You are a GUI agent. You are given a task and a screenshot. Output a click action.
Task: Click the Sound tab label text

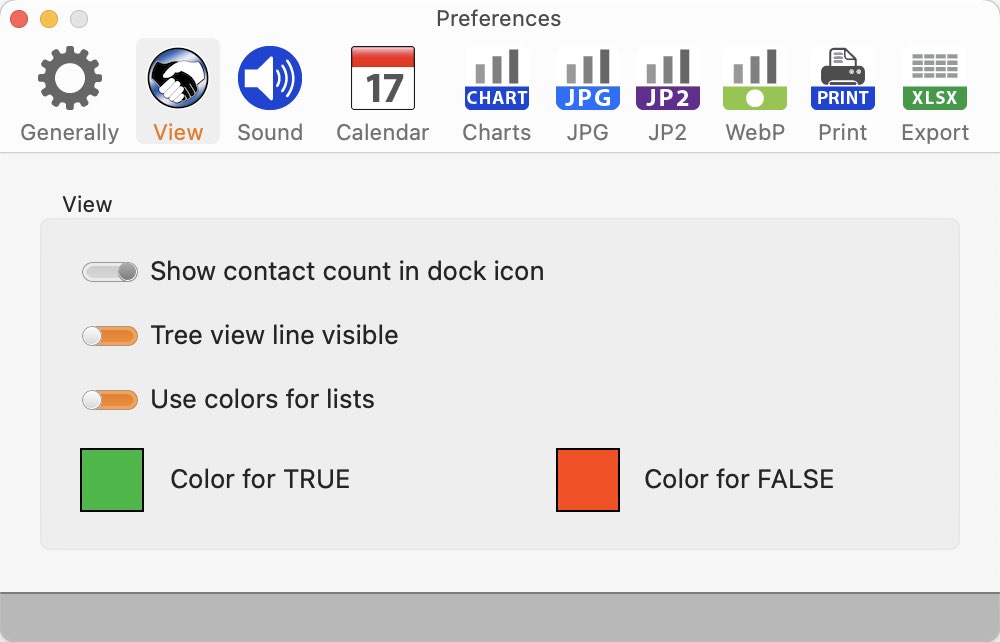pos(270,132)
